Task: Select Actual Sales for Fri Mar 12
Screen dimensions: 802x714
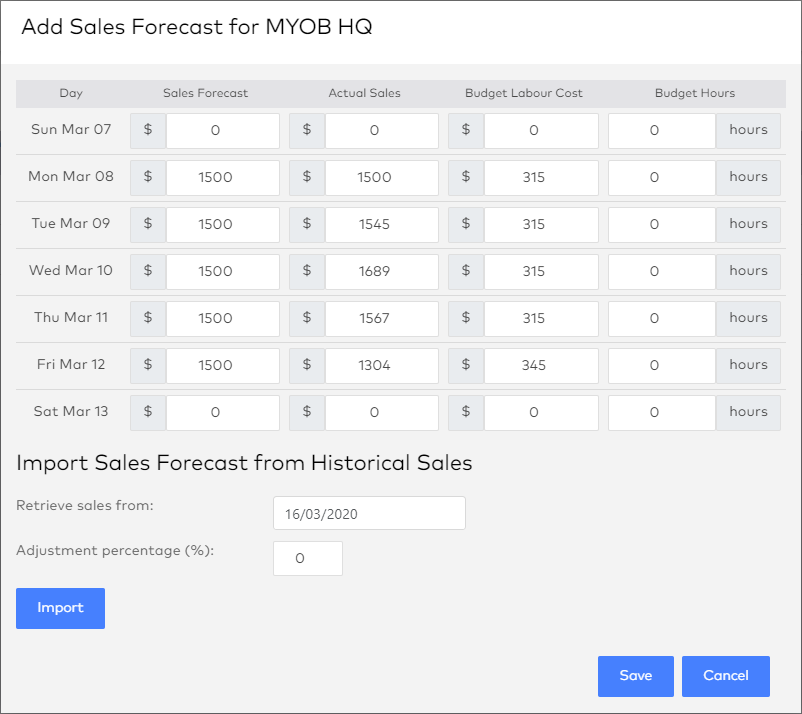Action: click(381, 365)
